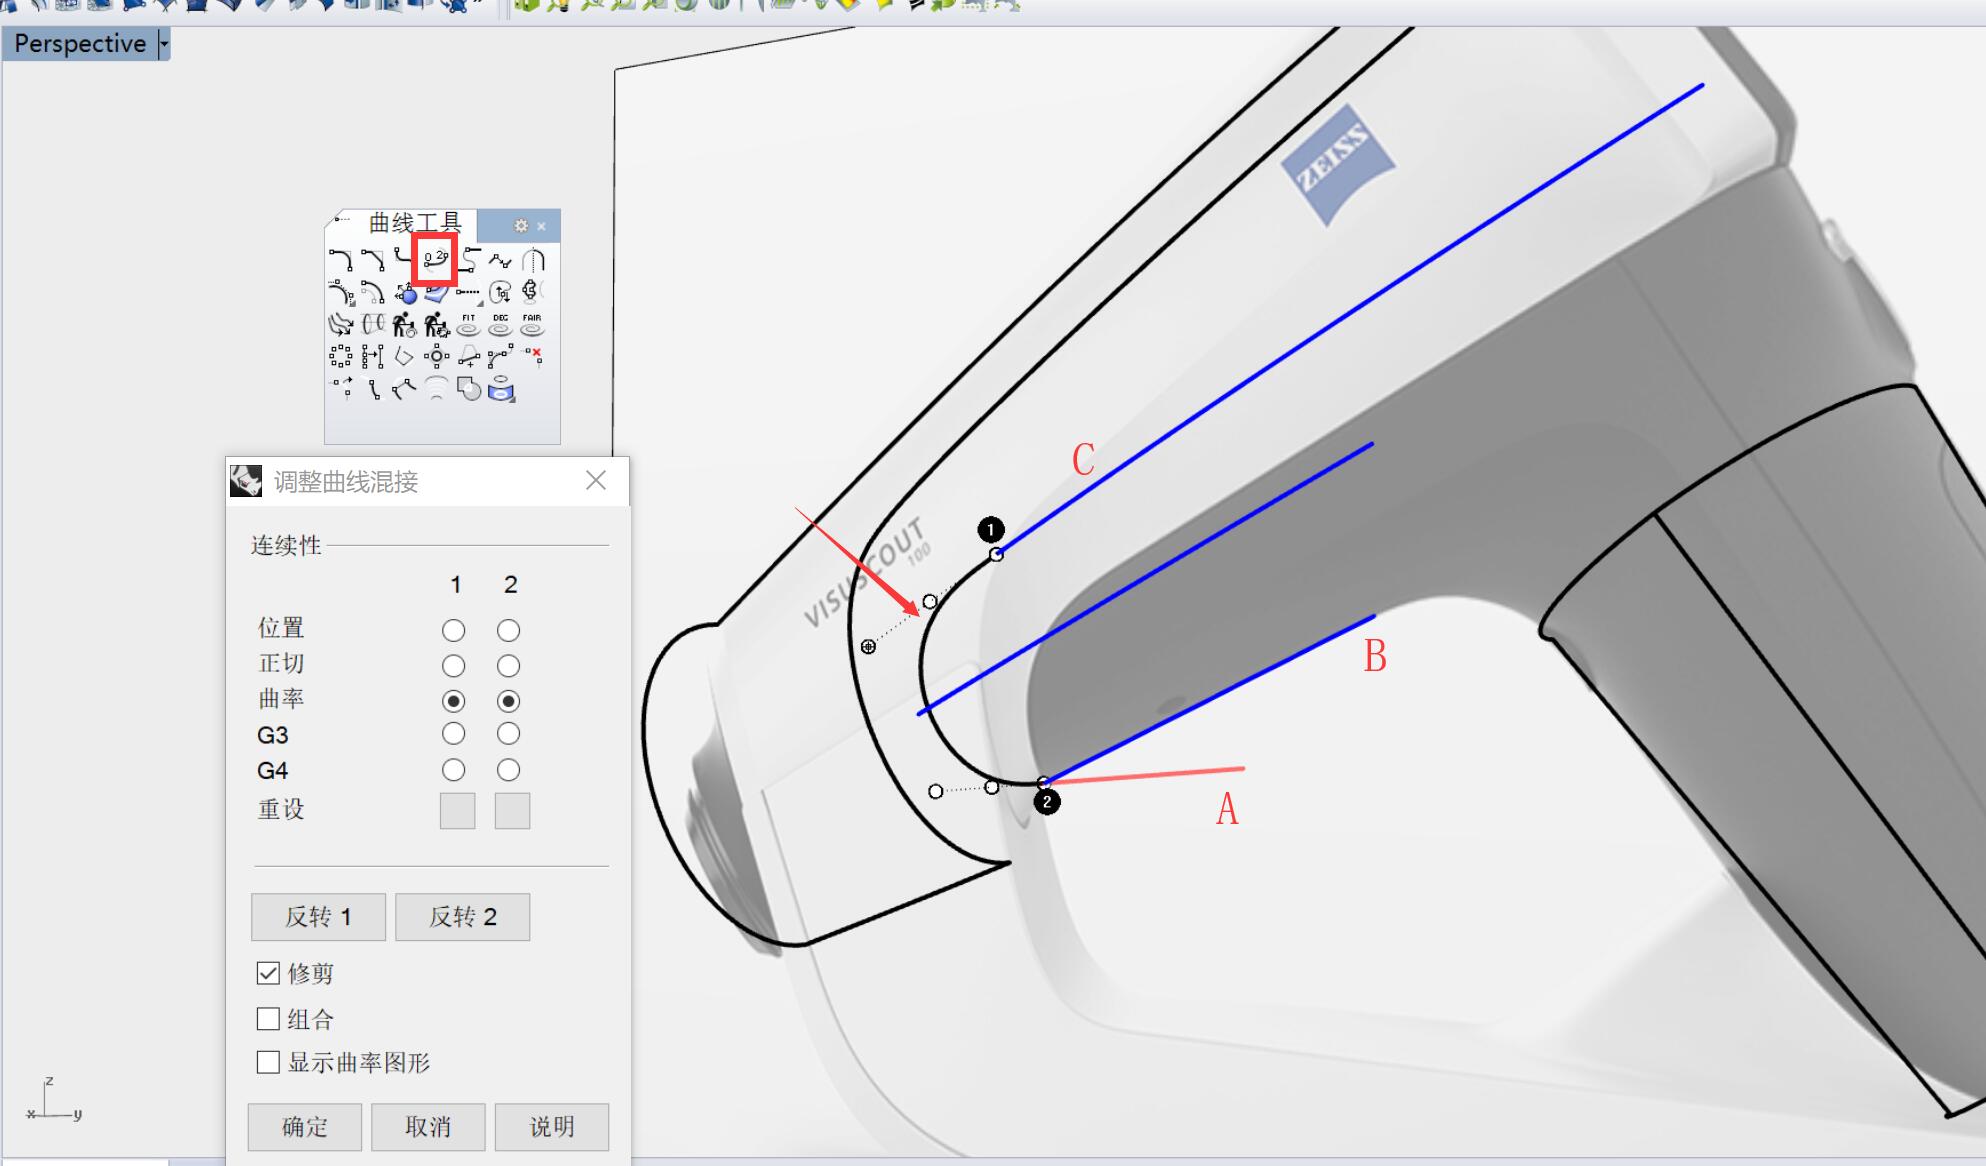This screenshot has width=1986, height=1166.
Task: Click the FIT curve rebuild icon
Action: click(x=468, y=325)
